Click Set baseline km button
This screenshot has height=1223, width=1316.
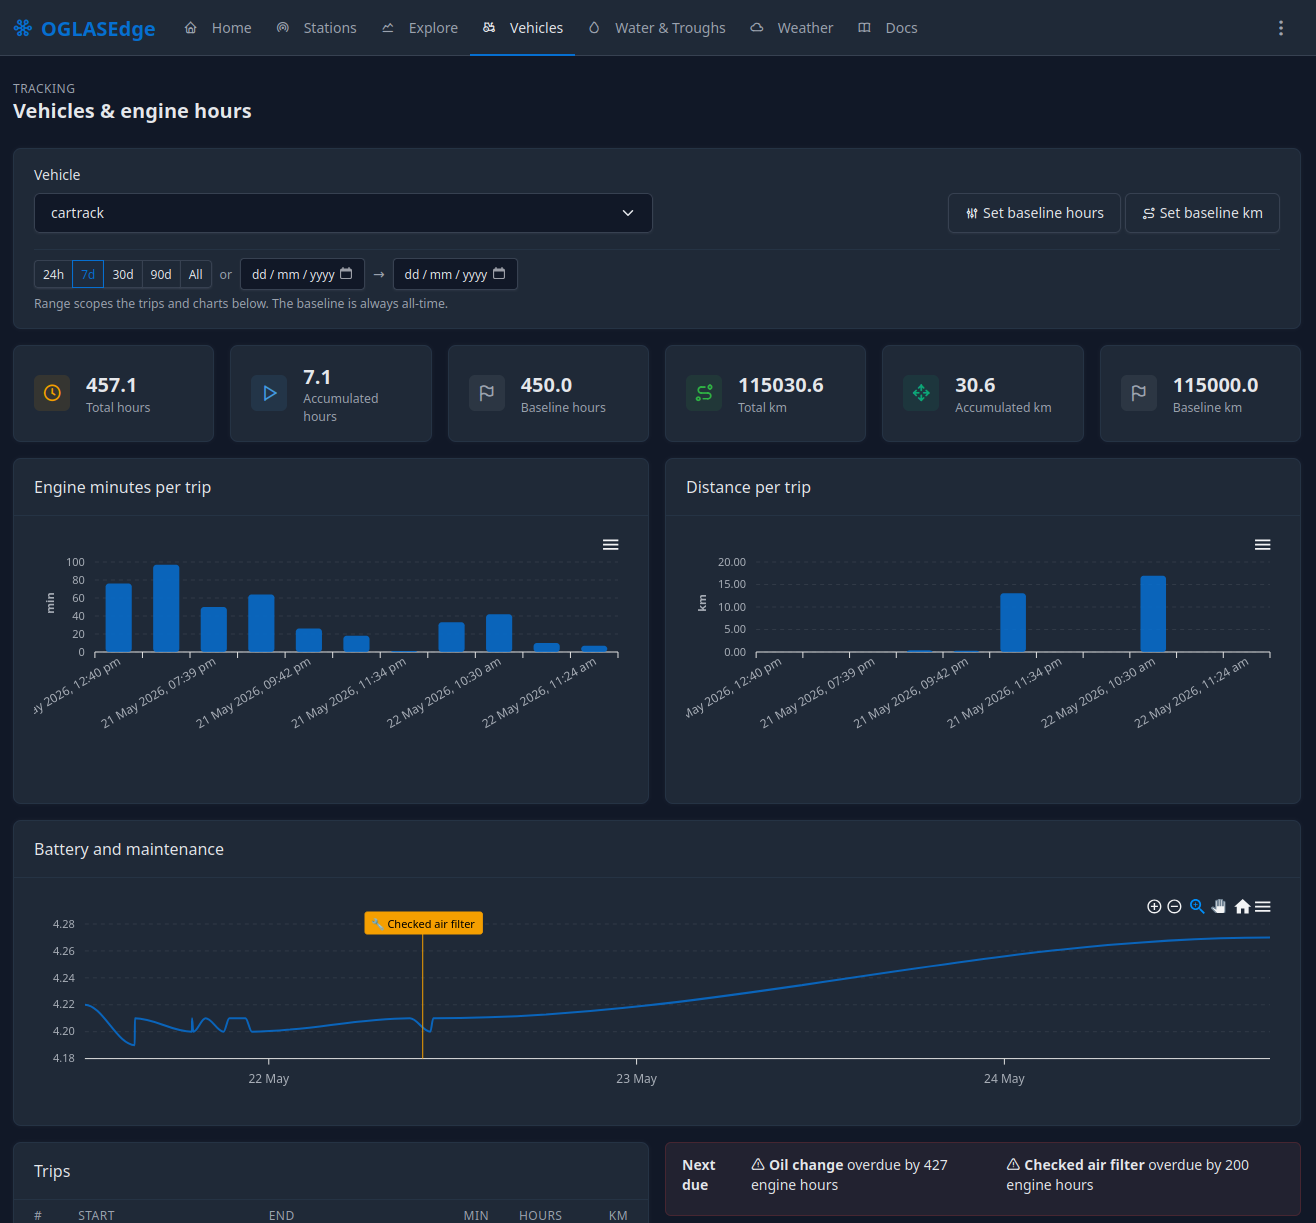1202,213
